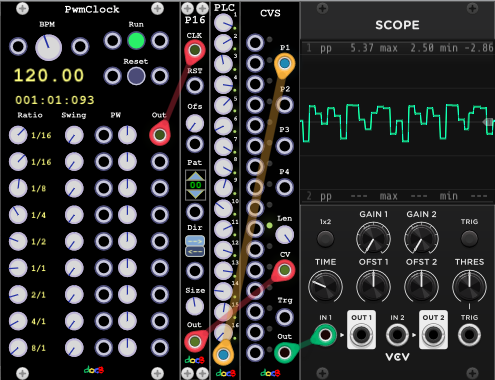Click the CVS Trg input jack

pos(284,317)
